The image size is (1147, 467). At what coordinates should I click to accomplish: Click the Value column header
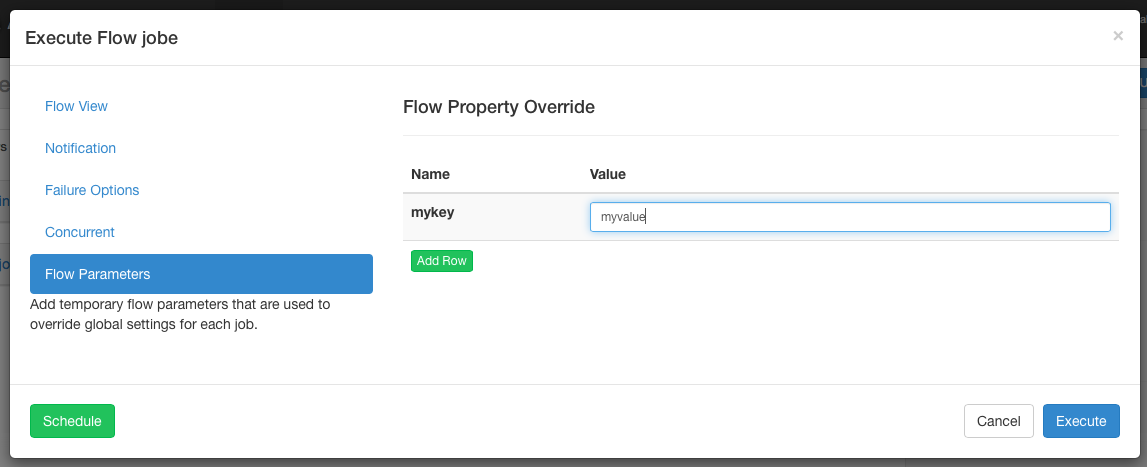point(607,174)
